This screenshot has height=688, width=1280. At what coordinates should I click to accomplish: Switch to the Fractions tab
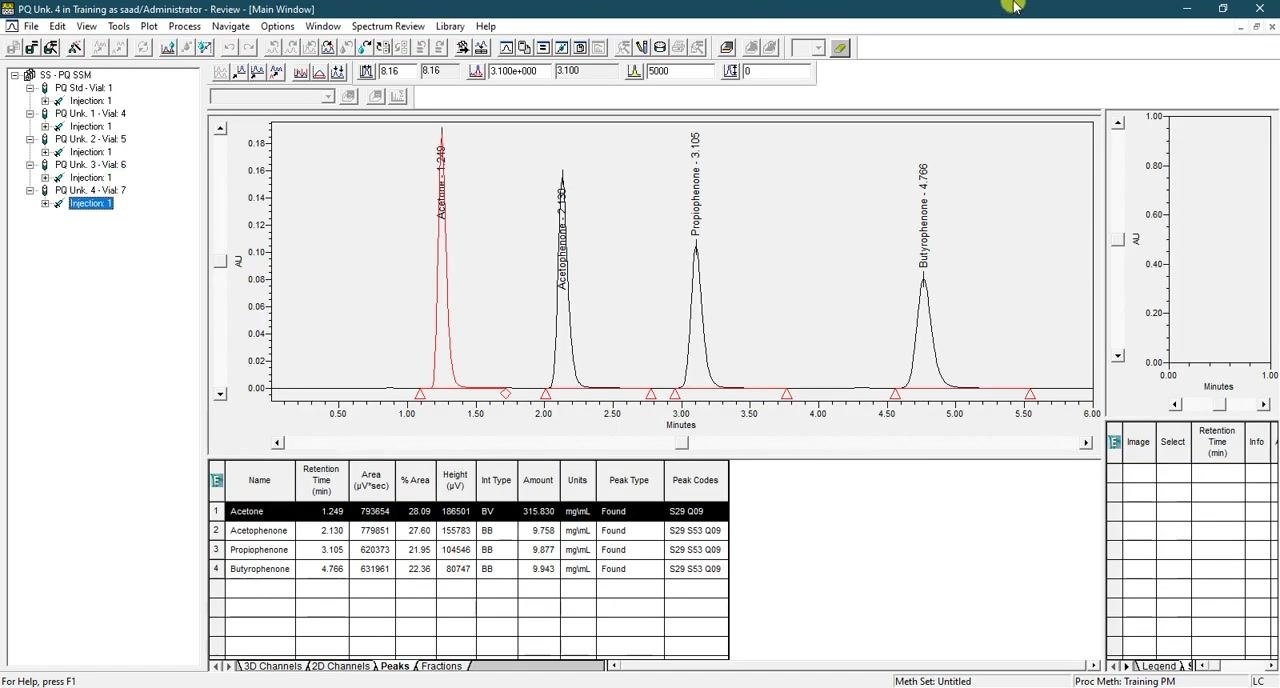pos(441,666)
